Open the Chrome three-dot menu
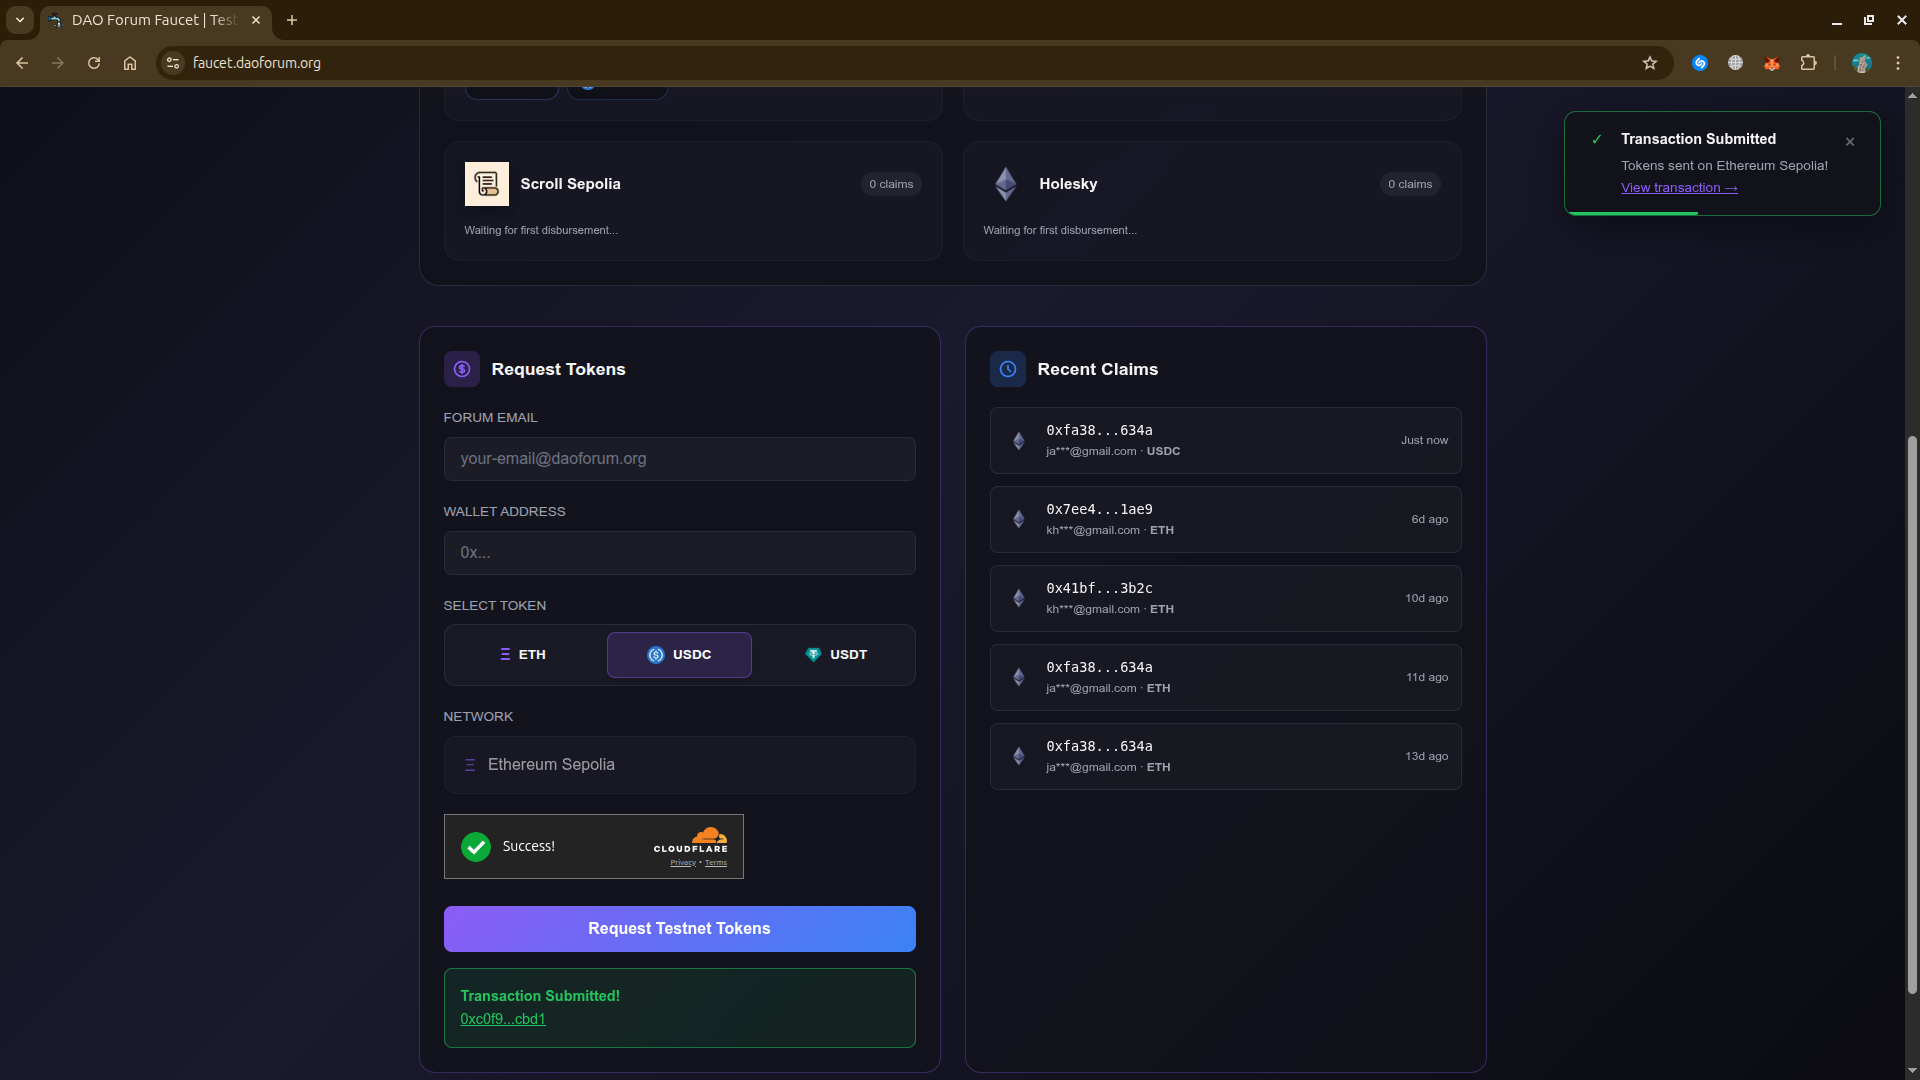Viewport: 1920px width, 1080px height. (x=1897, y=63)
